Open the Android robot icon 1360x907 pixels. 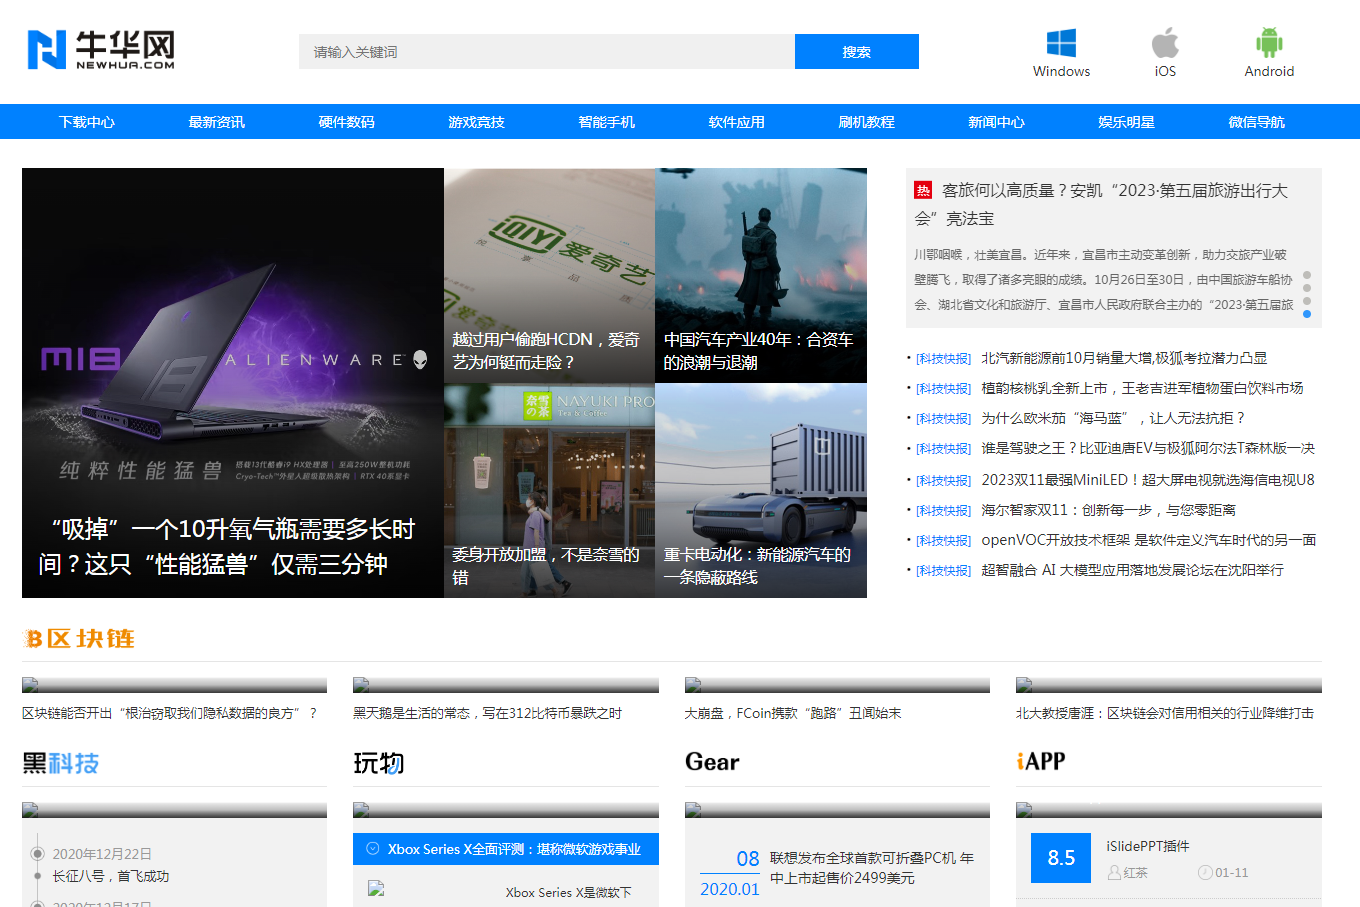pyautogui.click(x=1269, y=43)
